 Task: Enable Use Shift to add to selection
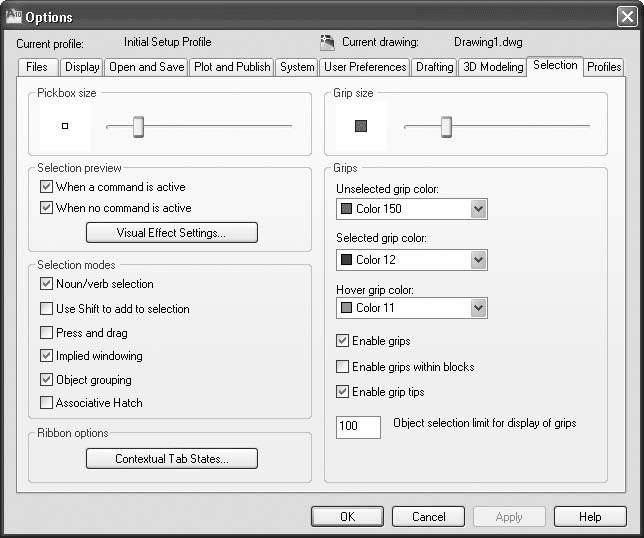pos(46,308)
